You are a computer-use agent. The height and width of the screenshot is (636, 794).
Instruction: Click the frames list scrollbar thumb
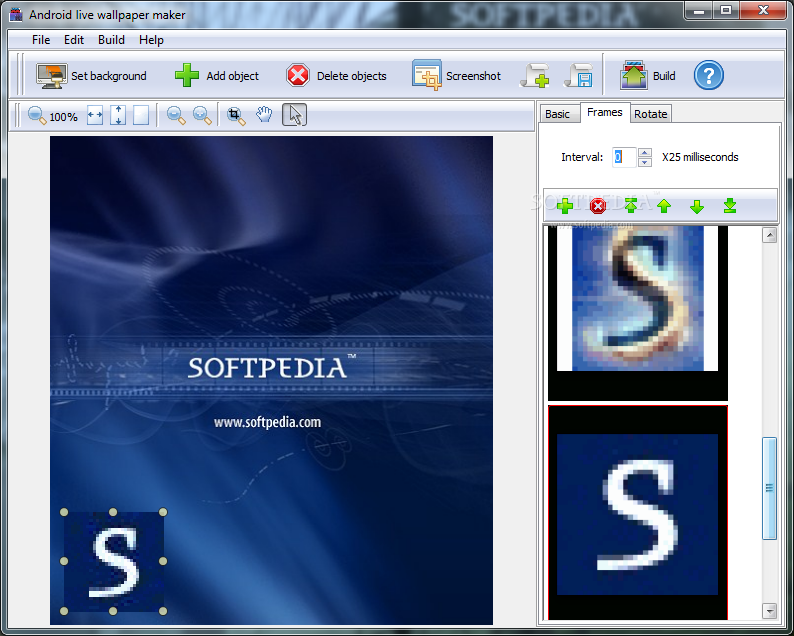[x=769, y=489]
